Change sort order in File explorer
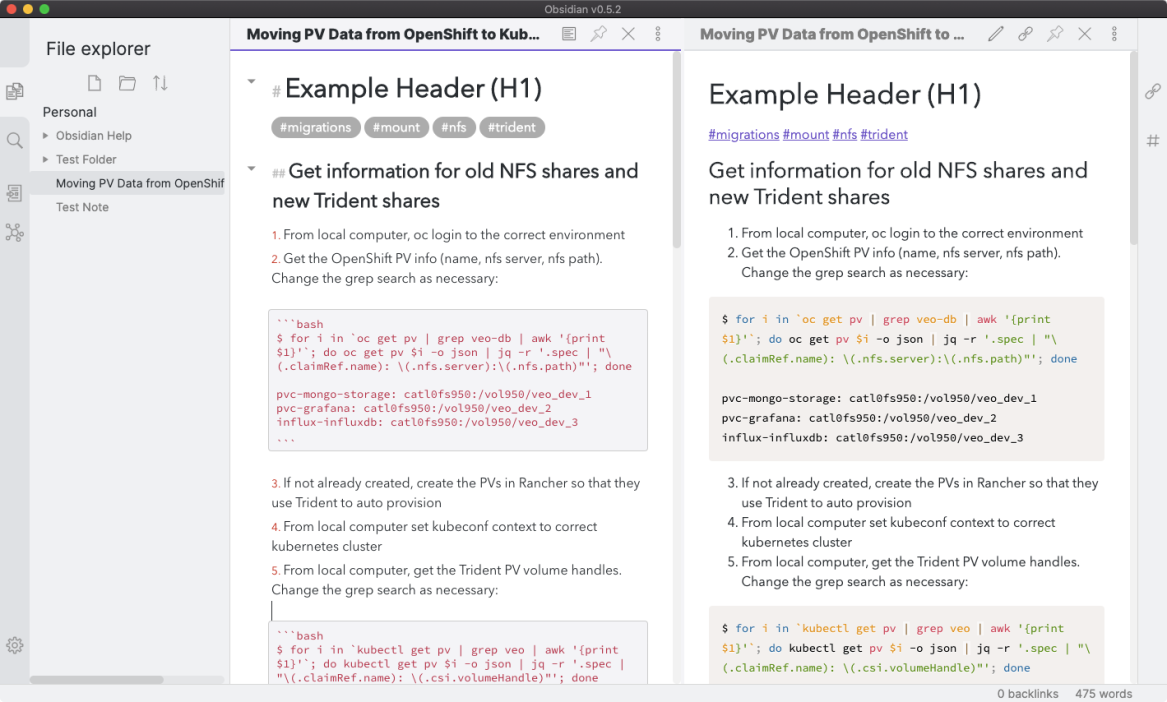Image resolution: width=1167 pixels, height=702 pixels. (x=160, y=83)
